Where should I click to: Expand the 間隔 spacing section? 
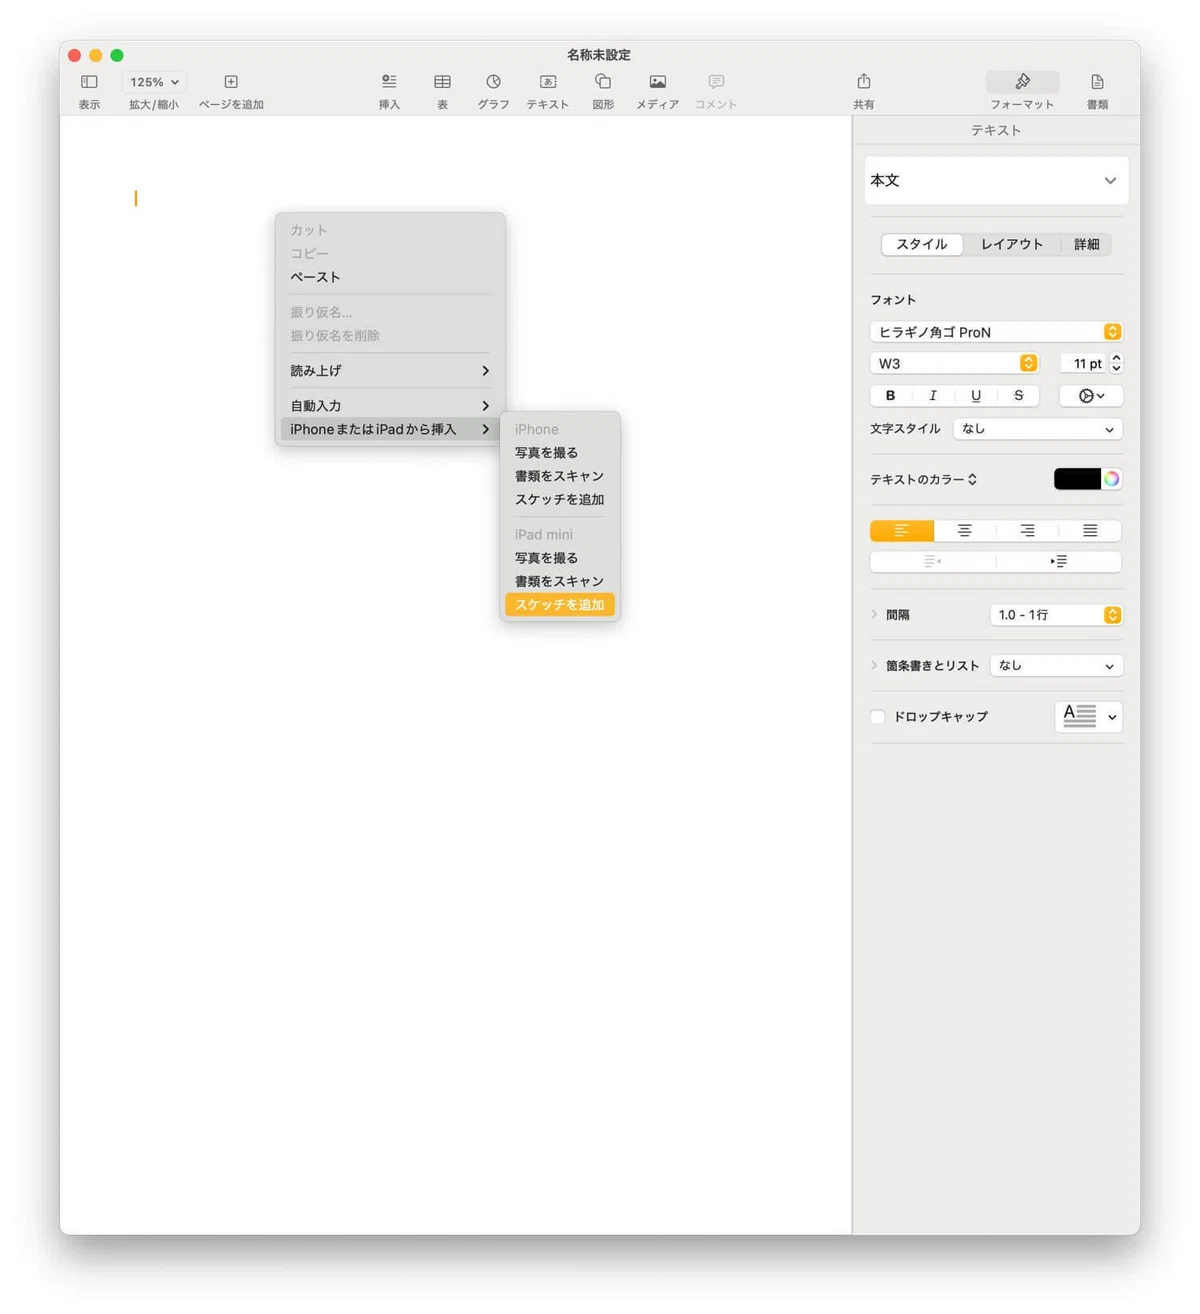tap(874, 615)
